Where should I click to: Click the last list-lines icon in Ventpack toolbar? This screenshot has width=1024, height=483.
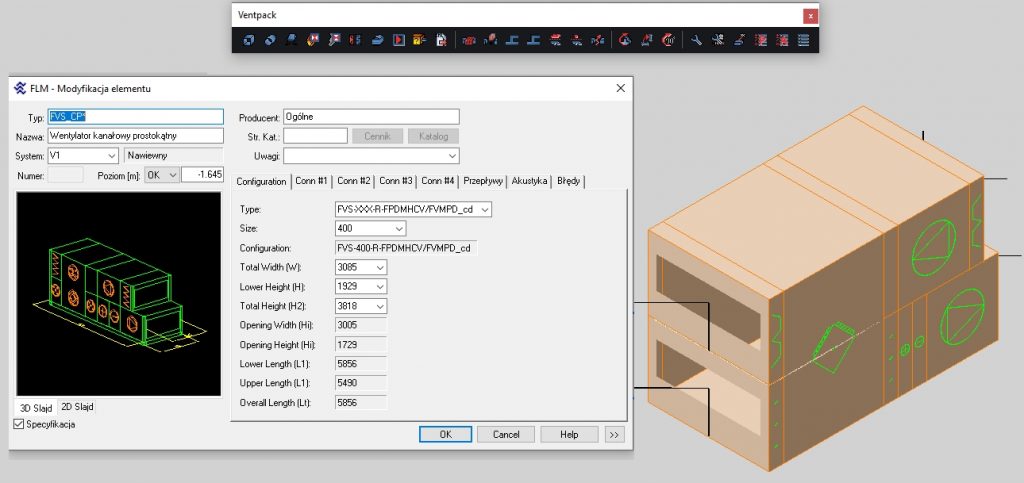803,41
